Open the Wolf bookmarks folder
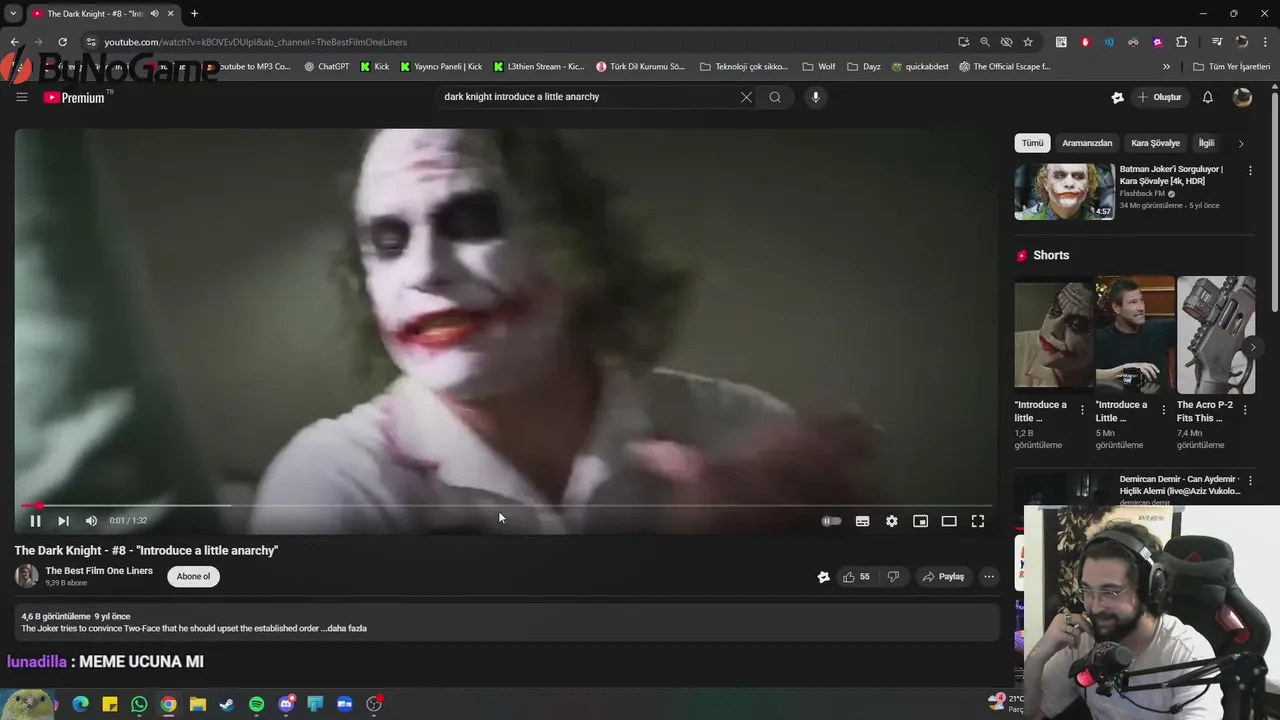The width and height of the screenshot is (1280, 720). 819,67
